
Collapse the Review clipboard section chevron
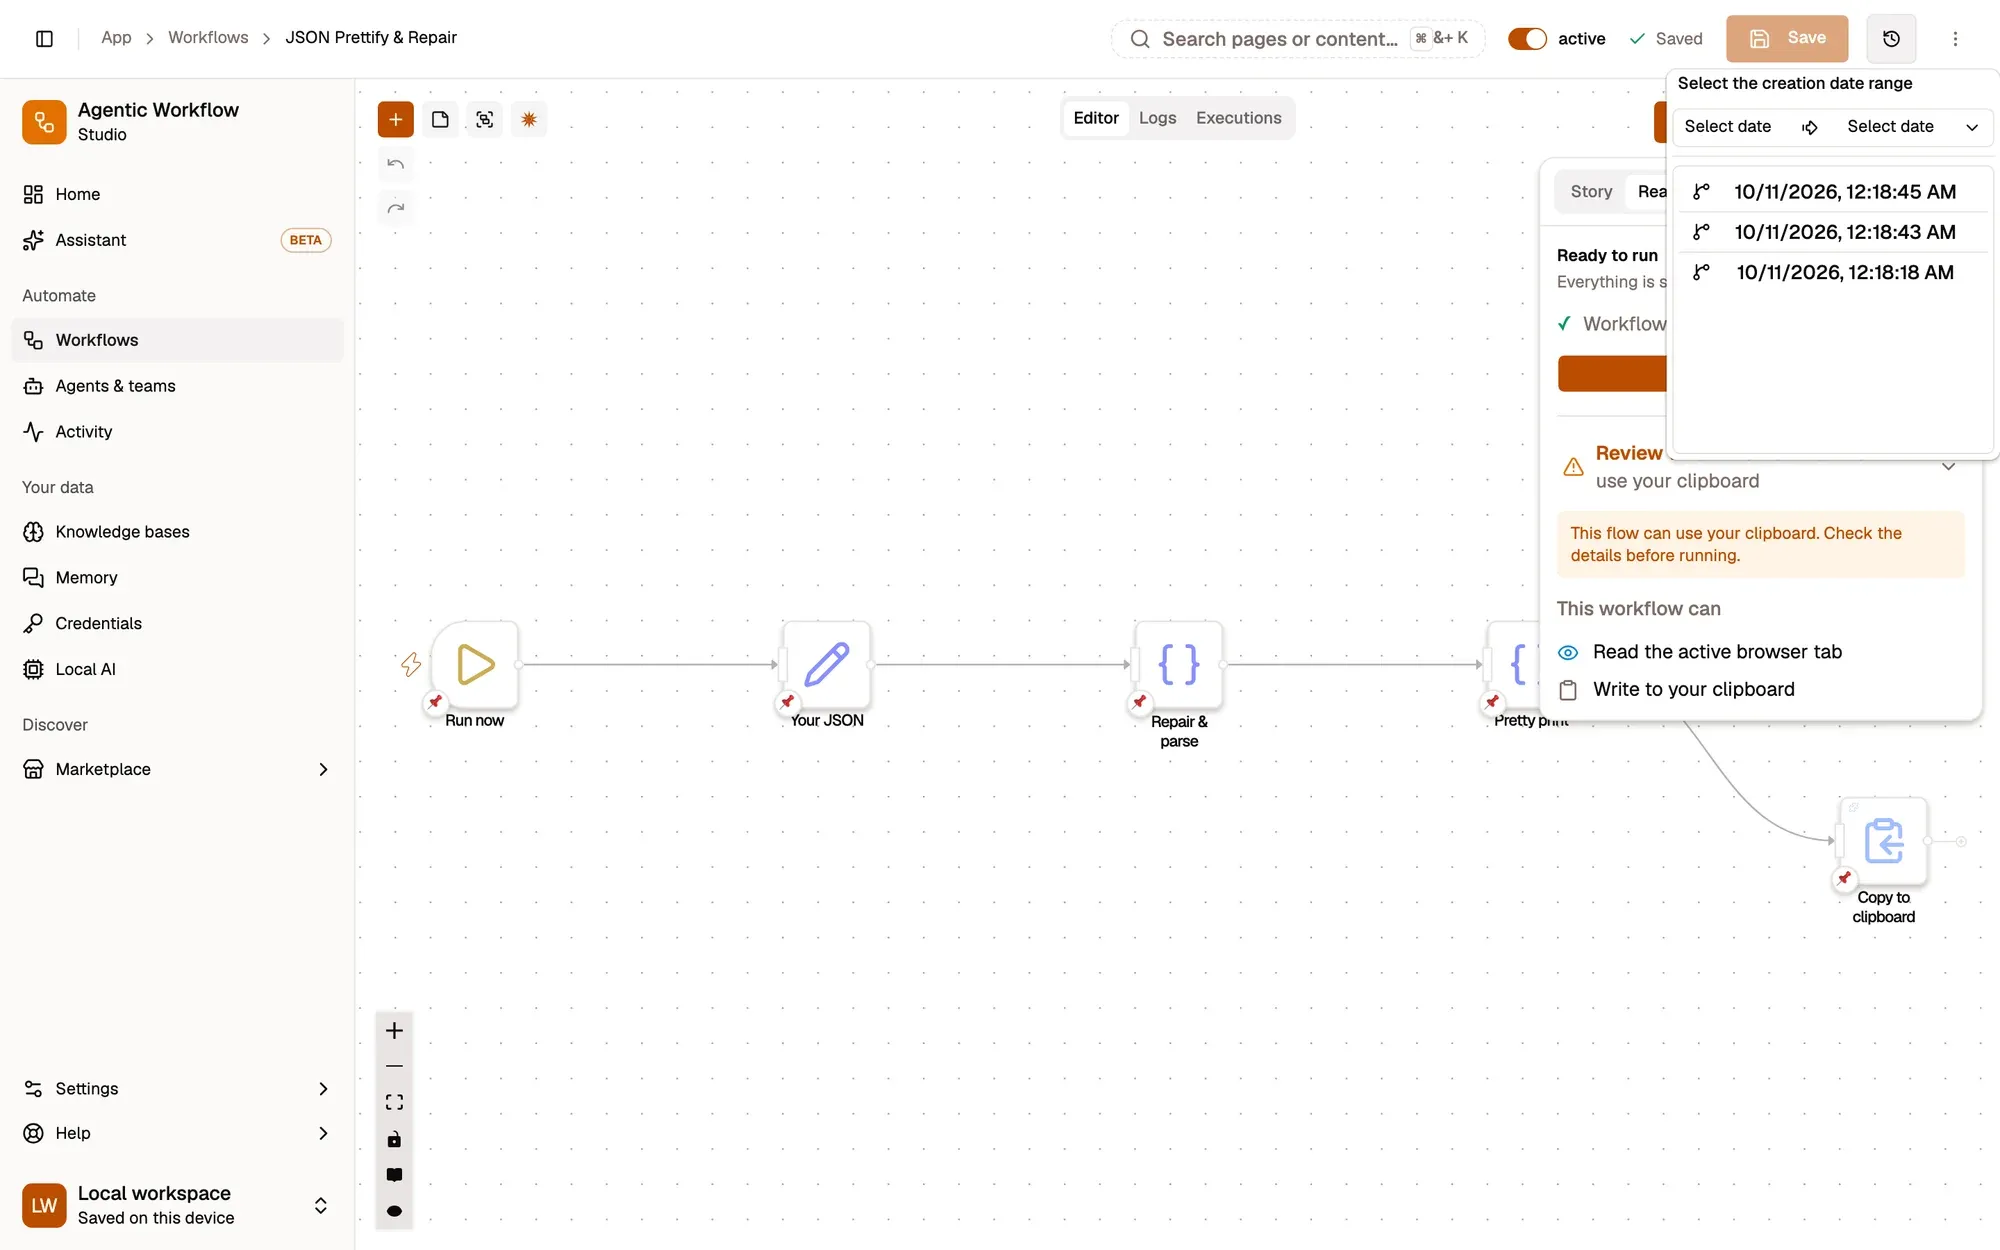tap(1948, 467)
